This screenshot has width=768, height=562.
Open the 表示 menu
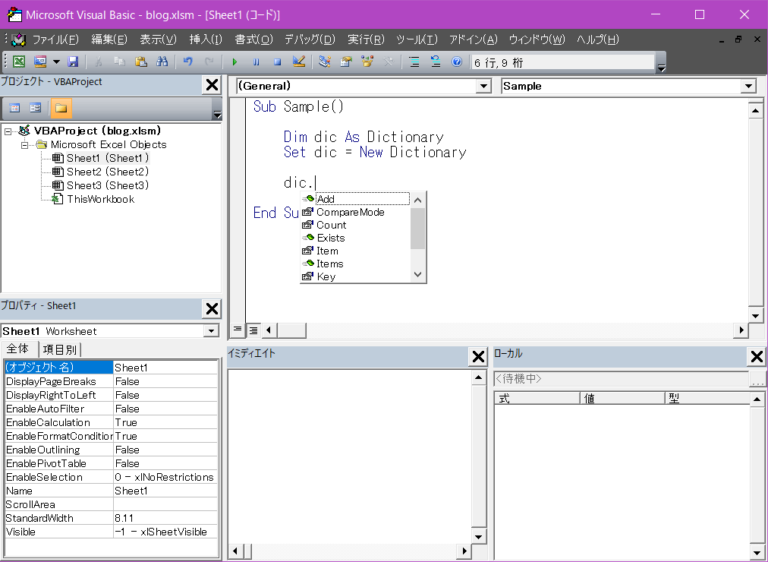point(158,40)
